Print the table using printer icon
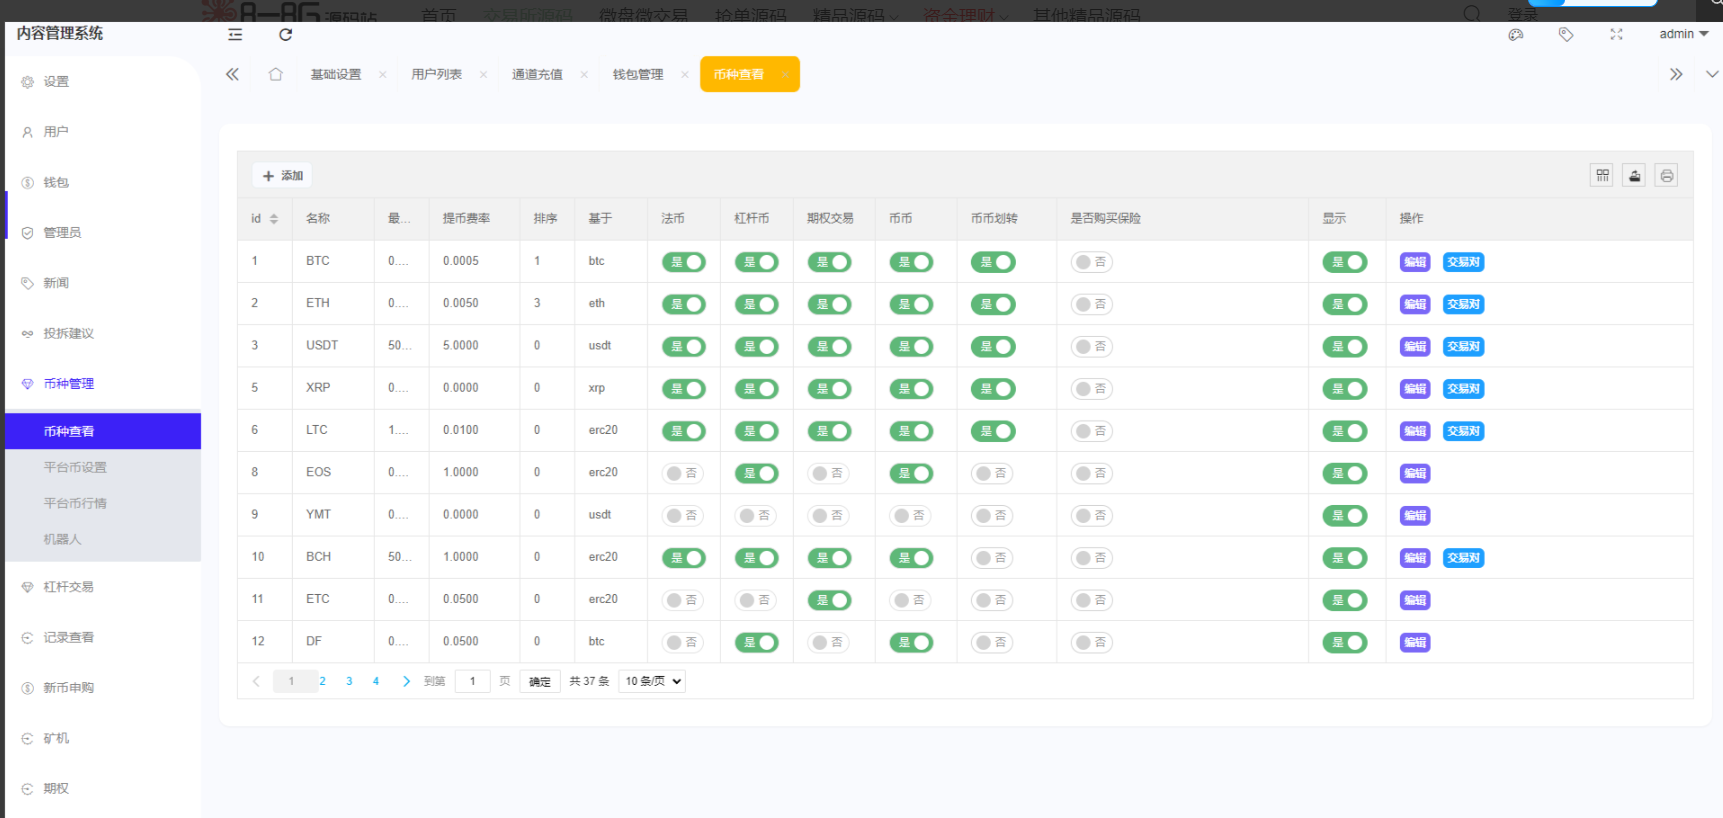The width and height of the screenshot is (1723, 818). coord(1666,176)
